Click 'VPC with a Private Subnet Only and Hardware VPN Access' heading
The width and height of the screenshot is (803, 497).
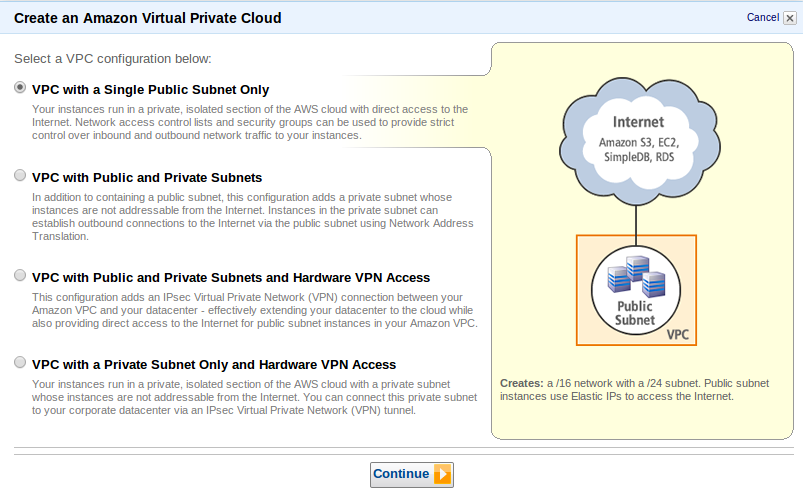(214, 365)
